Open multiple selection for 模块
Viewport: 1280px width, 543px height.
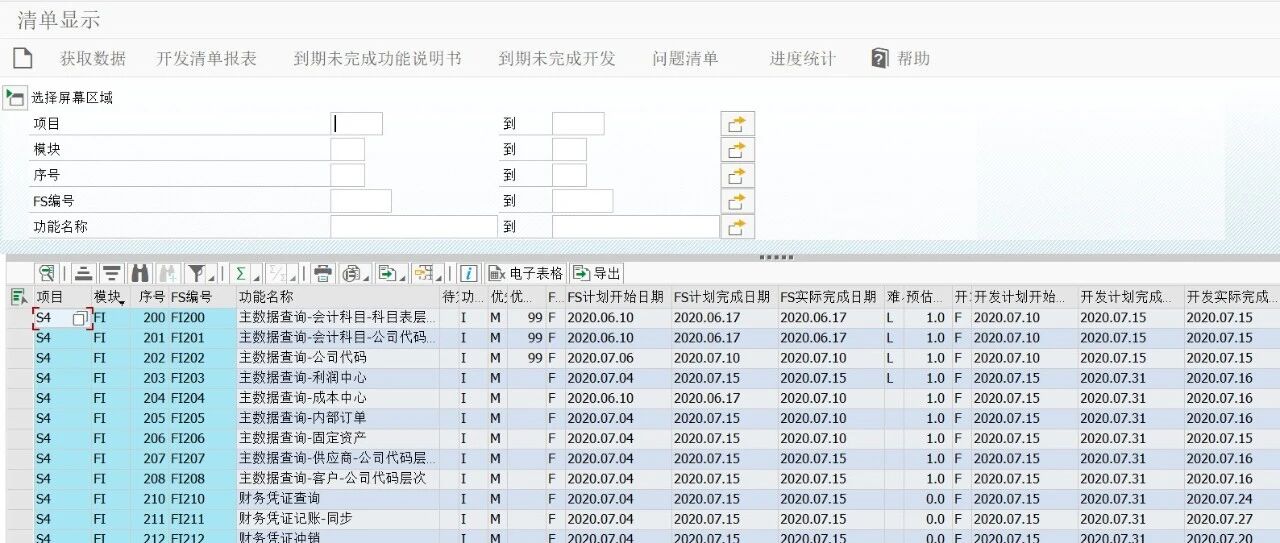(x=737, y=150)
